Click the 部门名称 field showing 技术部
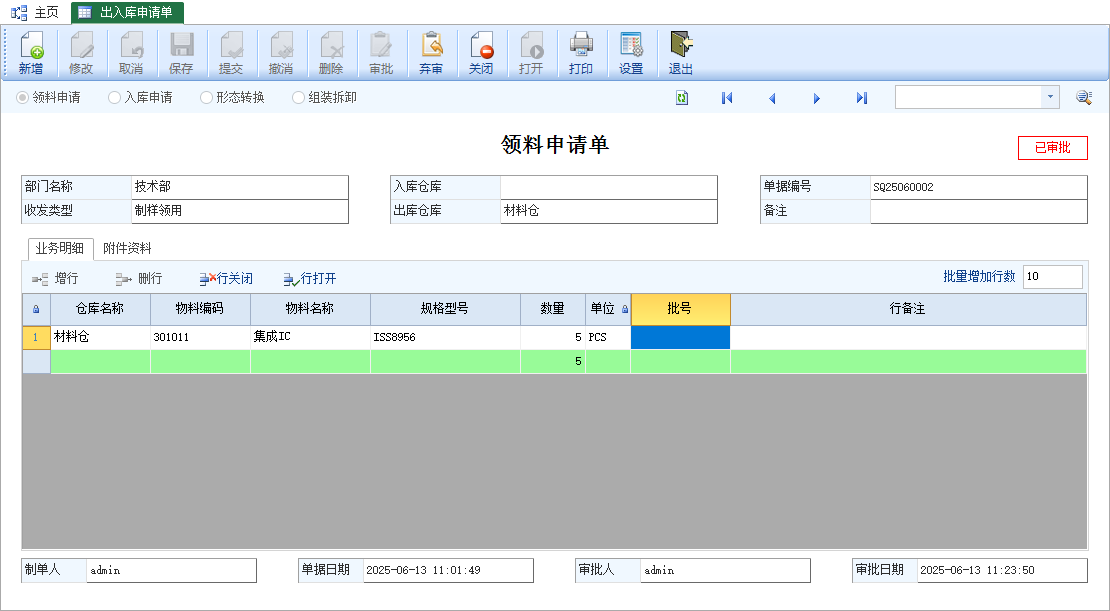1110x611 pixels. point(240,187)
